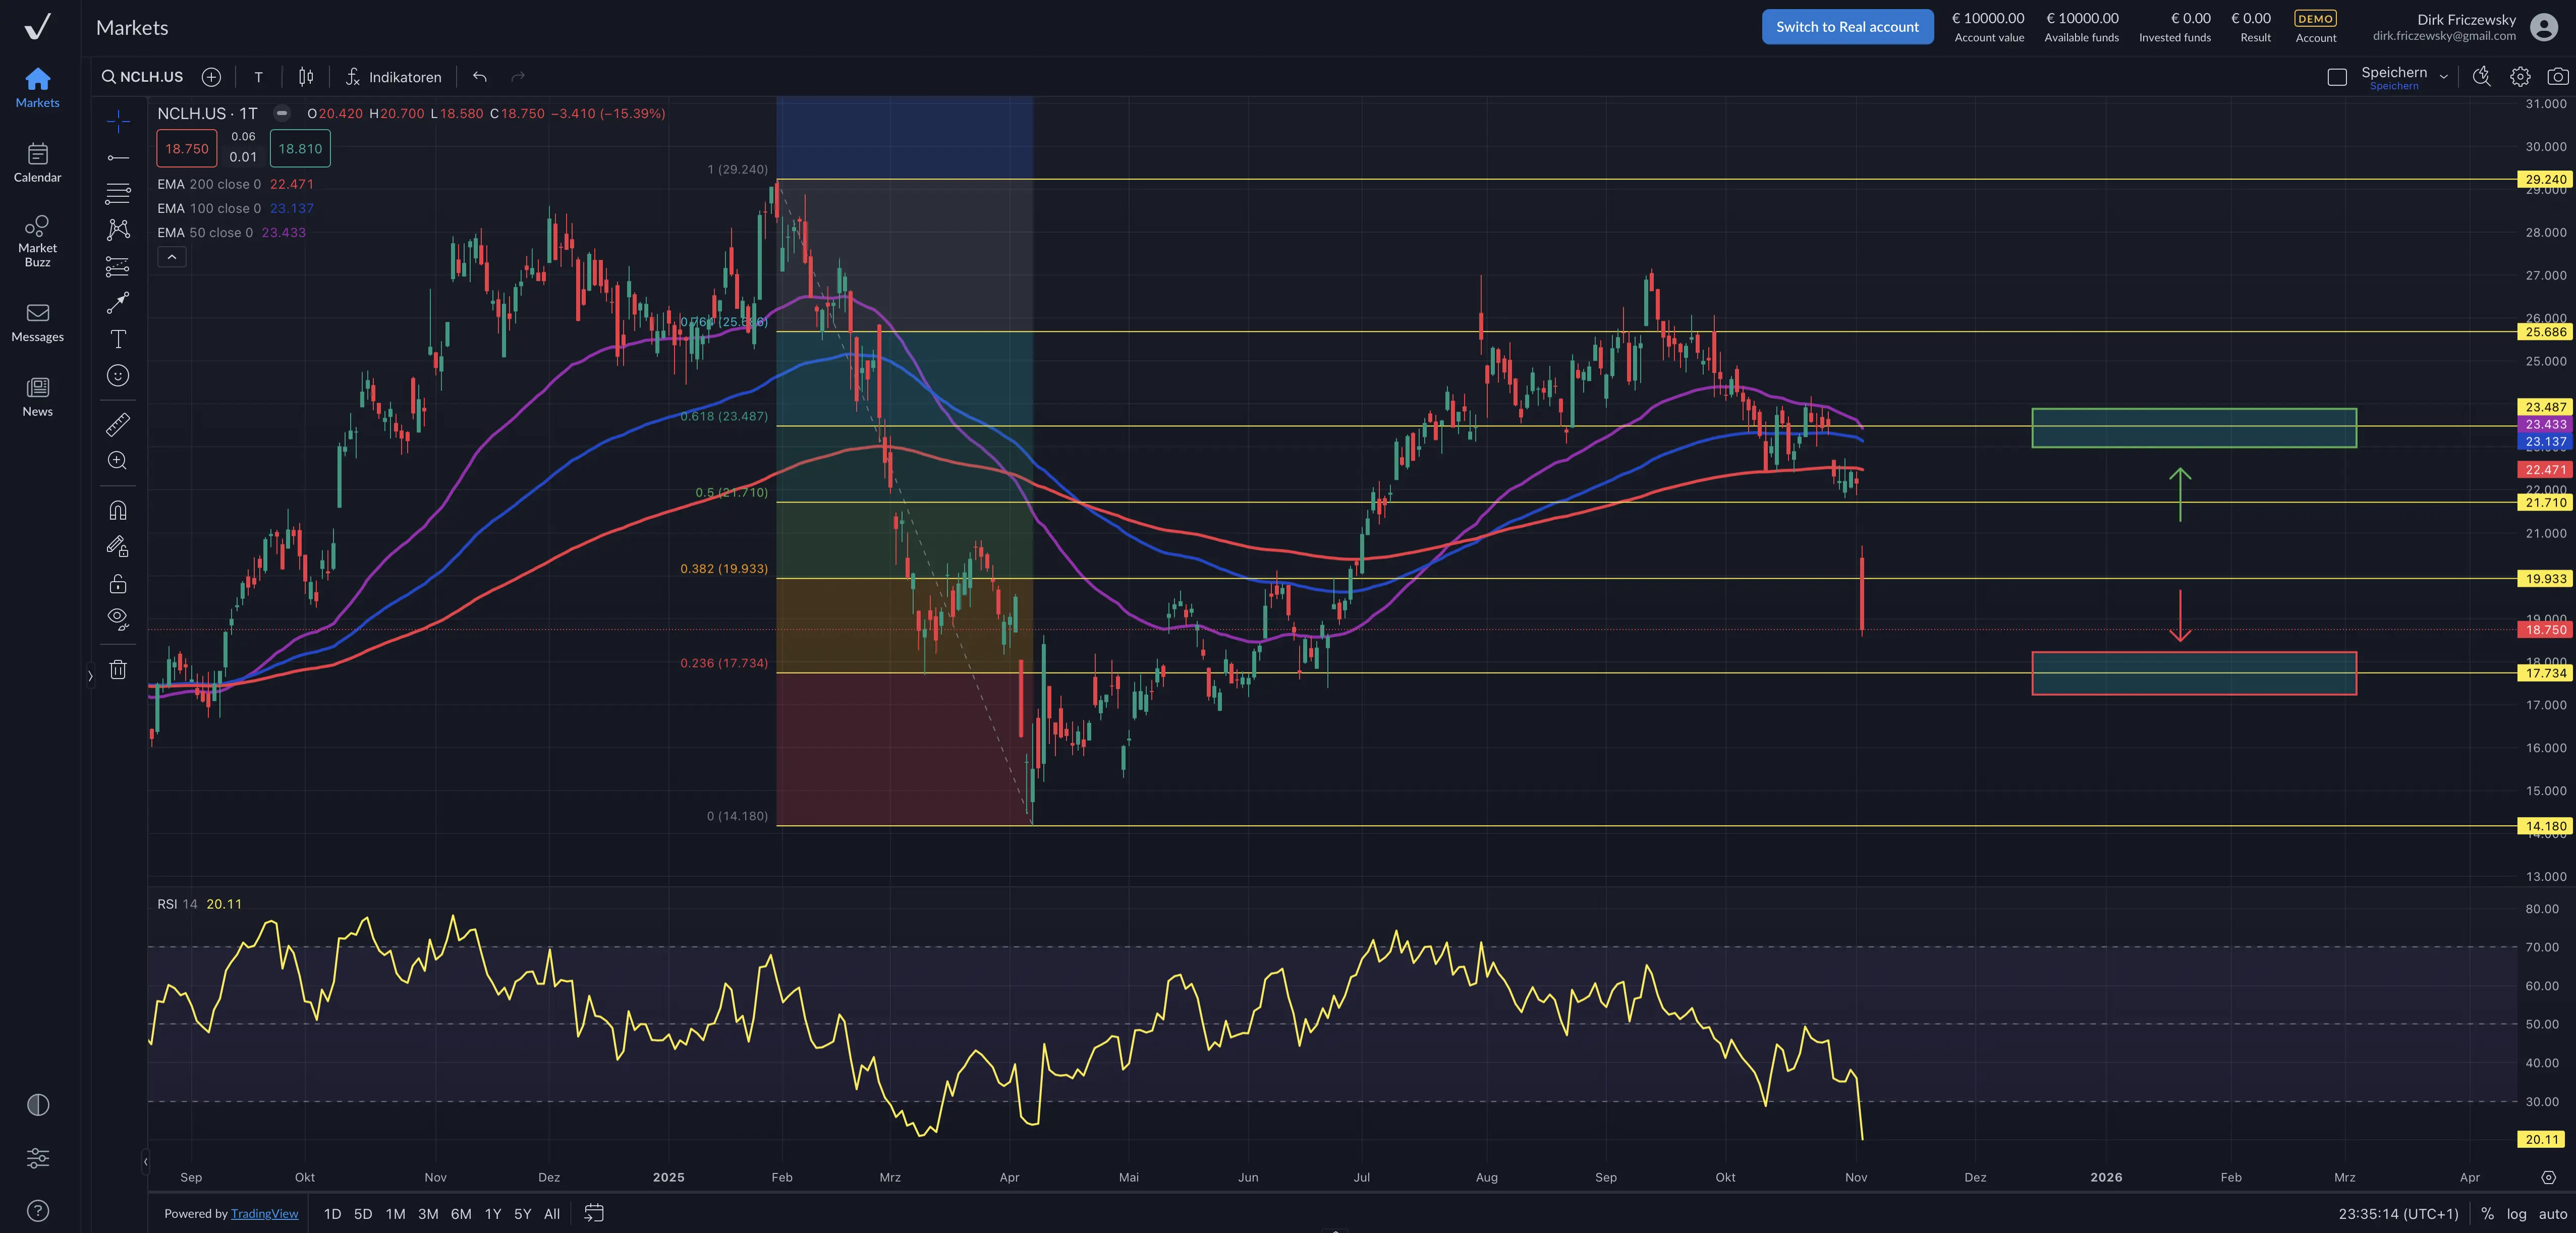Image resolution: width=2576 pixels, height=1233 pixels.
Task: Open the emoji icons drawing tool
Action: (118, 376)
